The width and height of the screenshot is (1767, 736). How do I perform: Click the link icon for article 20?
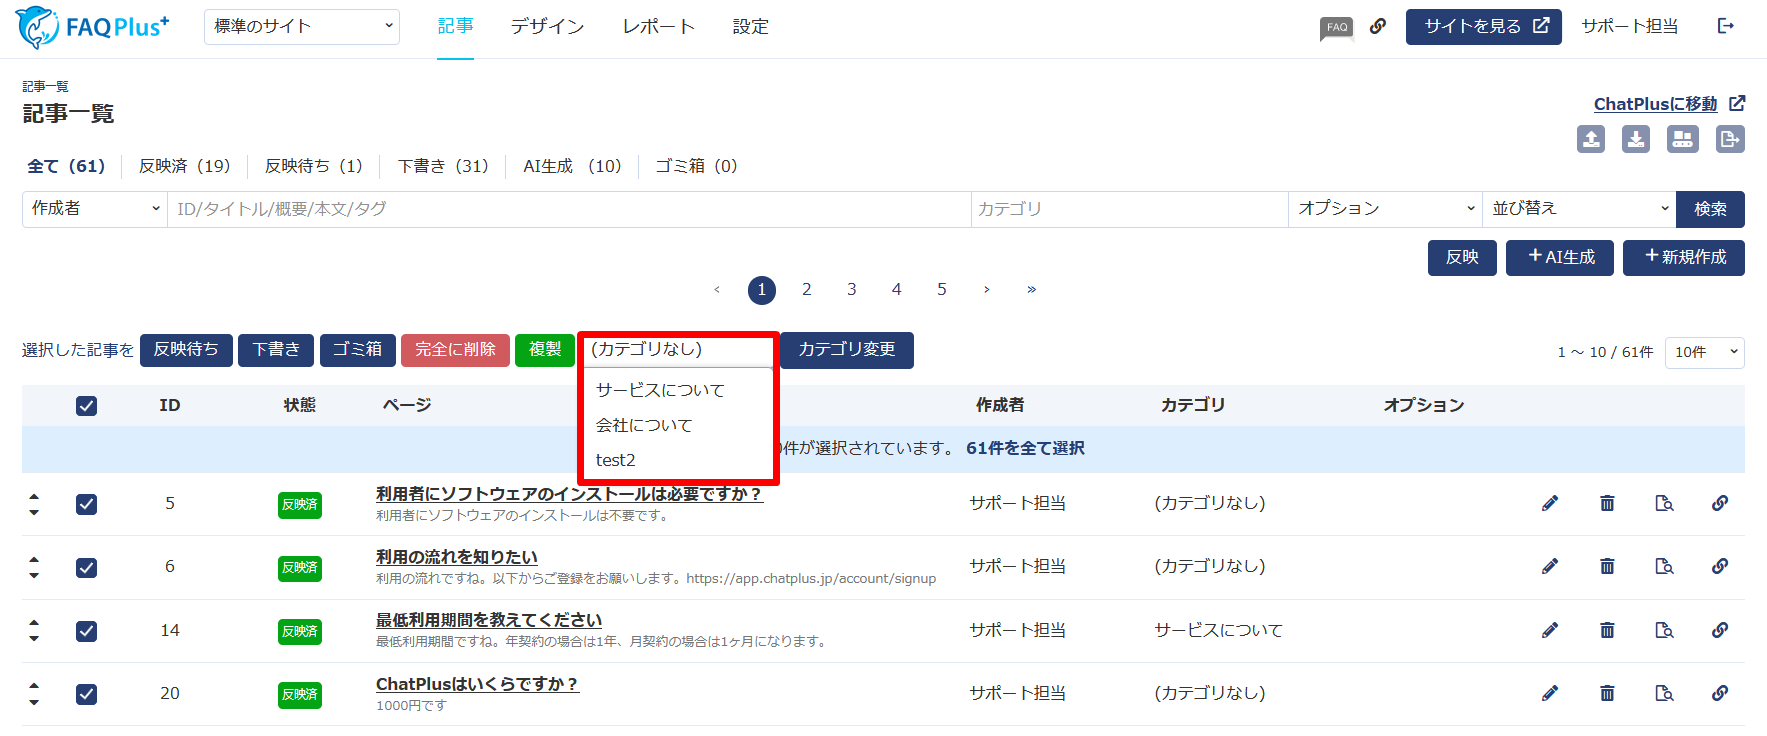pos(1720,693)
